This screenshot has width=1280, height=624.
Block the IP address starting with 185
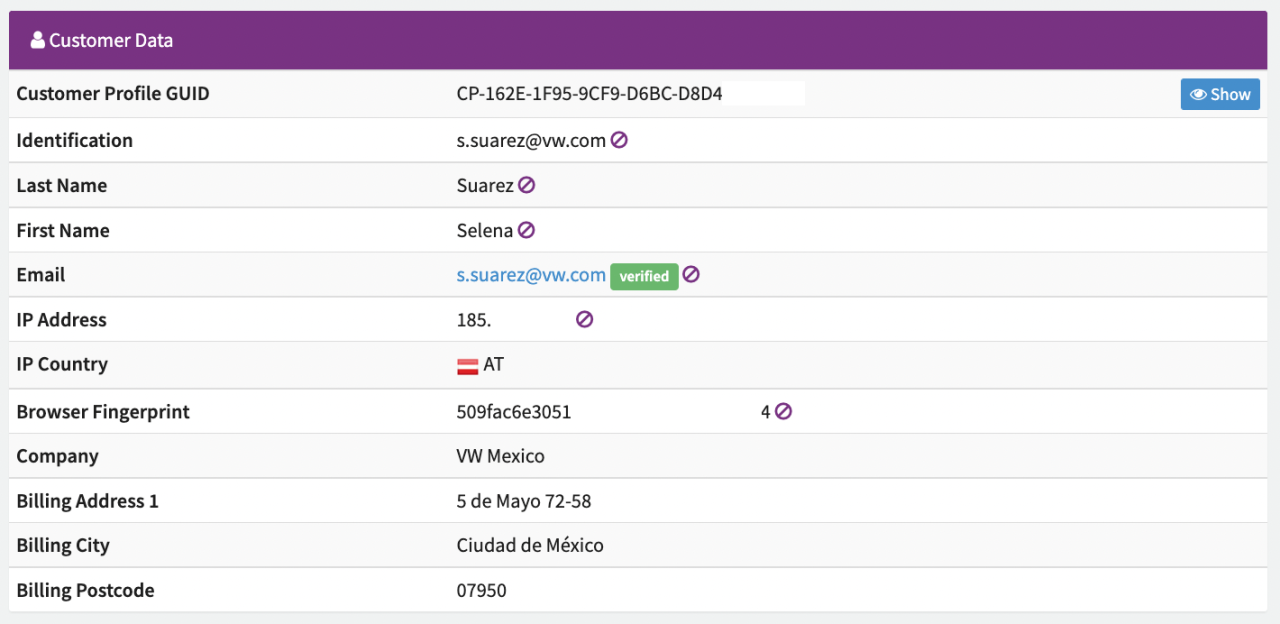[x=585, y=319]
